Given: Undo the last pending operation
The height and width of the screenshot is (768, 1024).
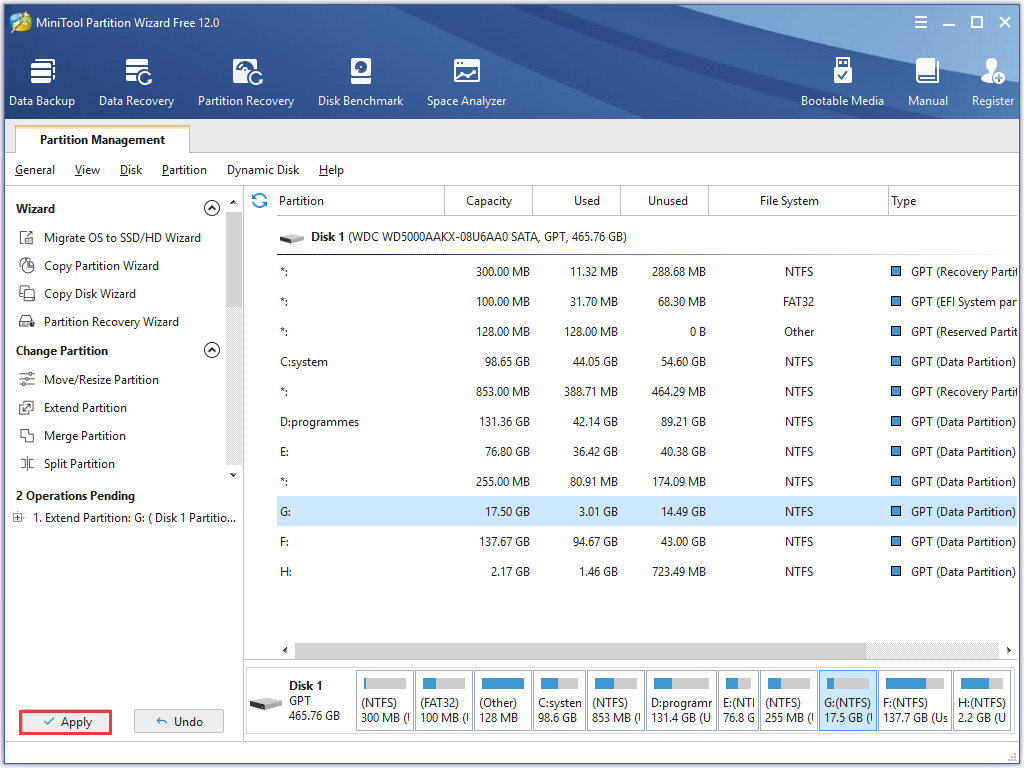Looking at the screenshot, I should [x=179, y=722].
